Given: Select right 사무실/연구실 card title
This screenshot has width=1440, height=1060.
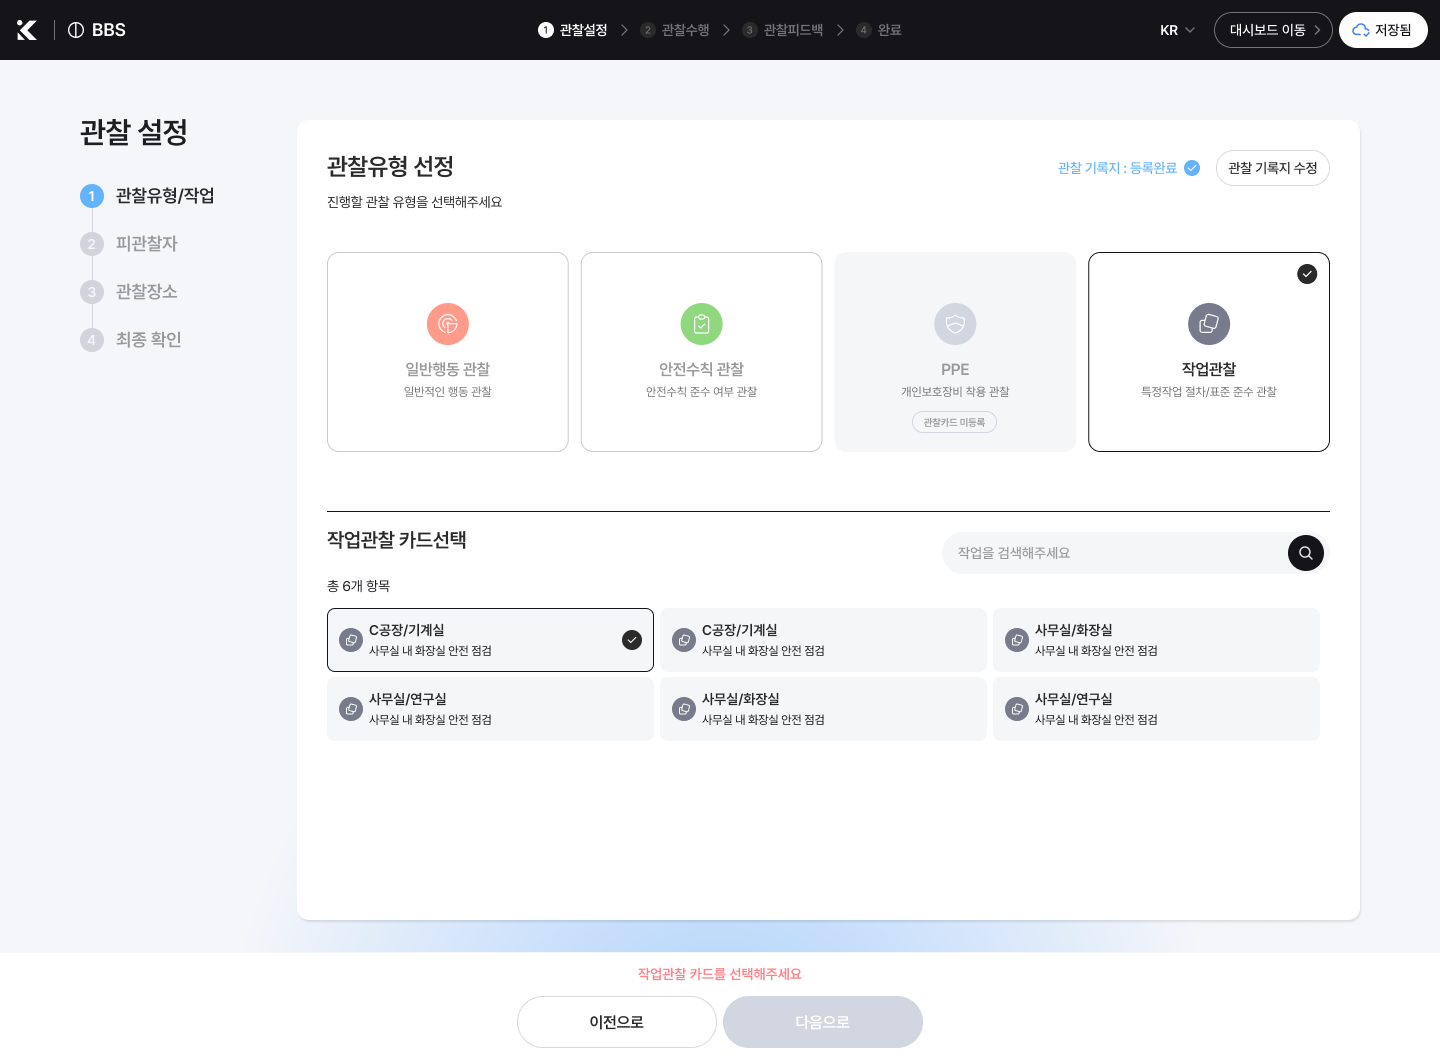Looking at the screenshot, I should [x=1074, y=699].
